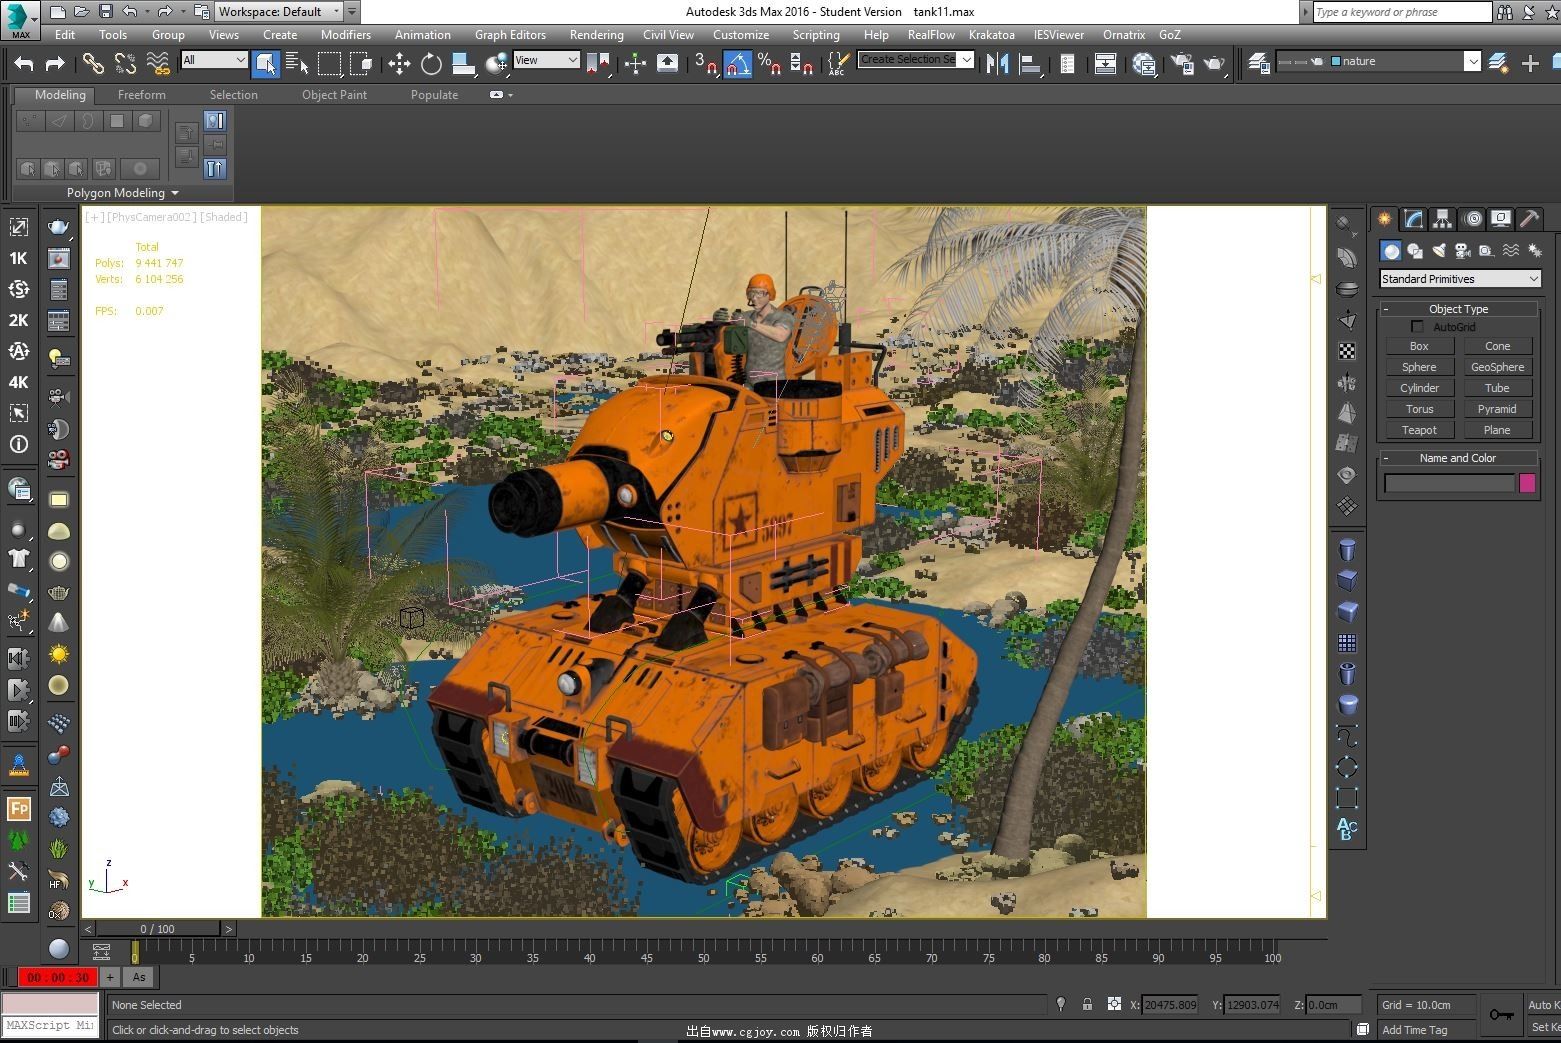The height and width of the screenshot is (1043, 1561).
Task: Open the Motion panel tab
Action: pos(1471,218)
